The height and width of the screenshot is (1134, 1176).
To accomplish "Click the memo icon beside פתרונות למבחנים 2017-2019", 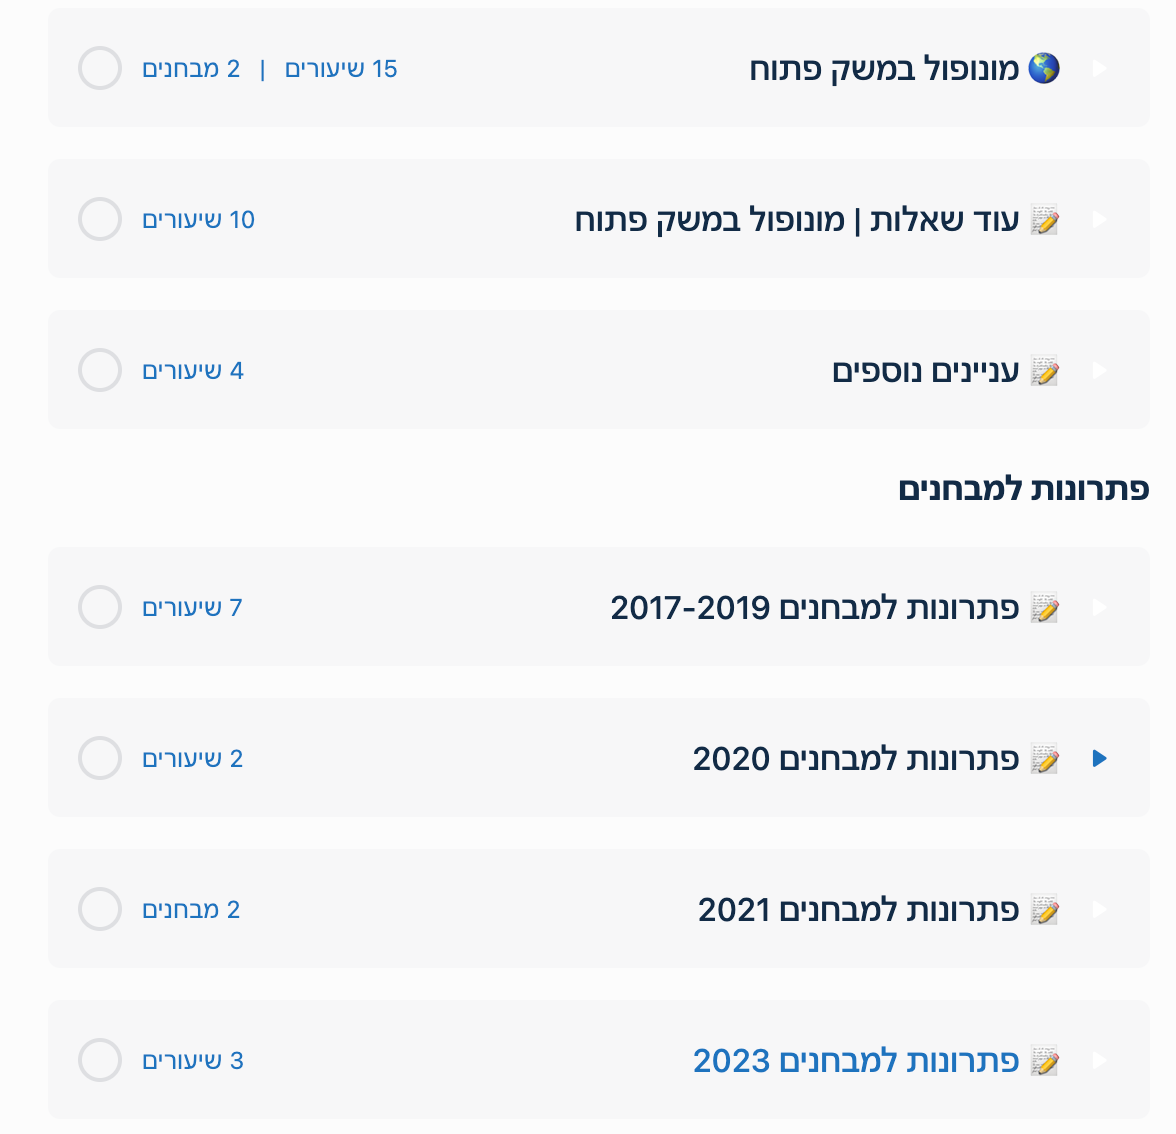I will [1044, 608].
